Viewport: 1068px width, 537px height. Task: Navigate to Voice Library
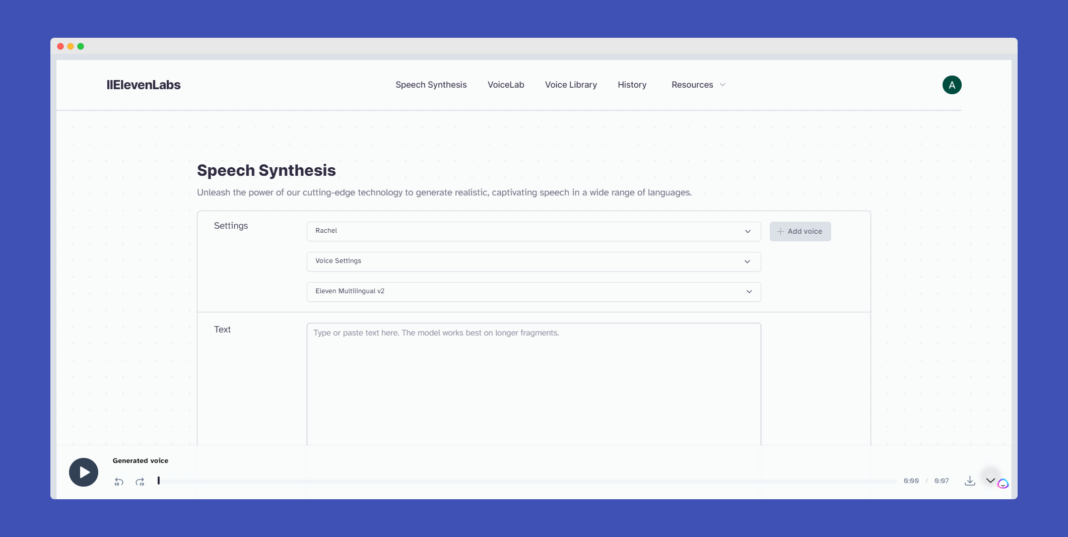tap(571, 85)
